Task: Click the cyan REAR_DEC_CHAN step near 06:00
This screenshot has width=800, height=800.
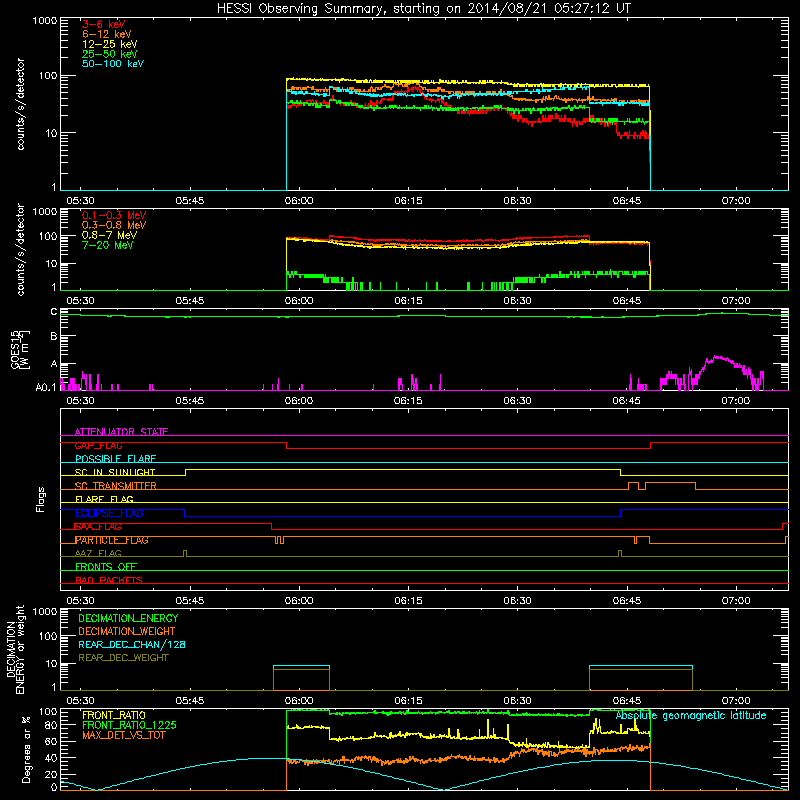Action: pyautogui.click(x=302, y=666)
